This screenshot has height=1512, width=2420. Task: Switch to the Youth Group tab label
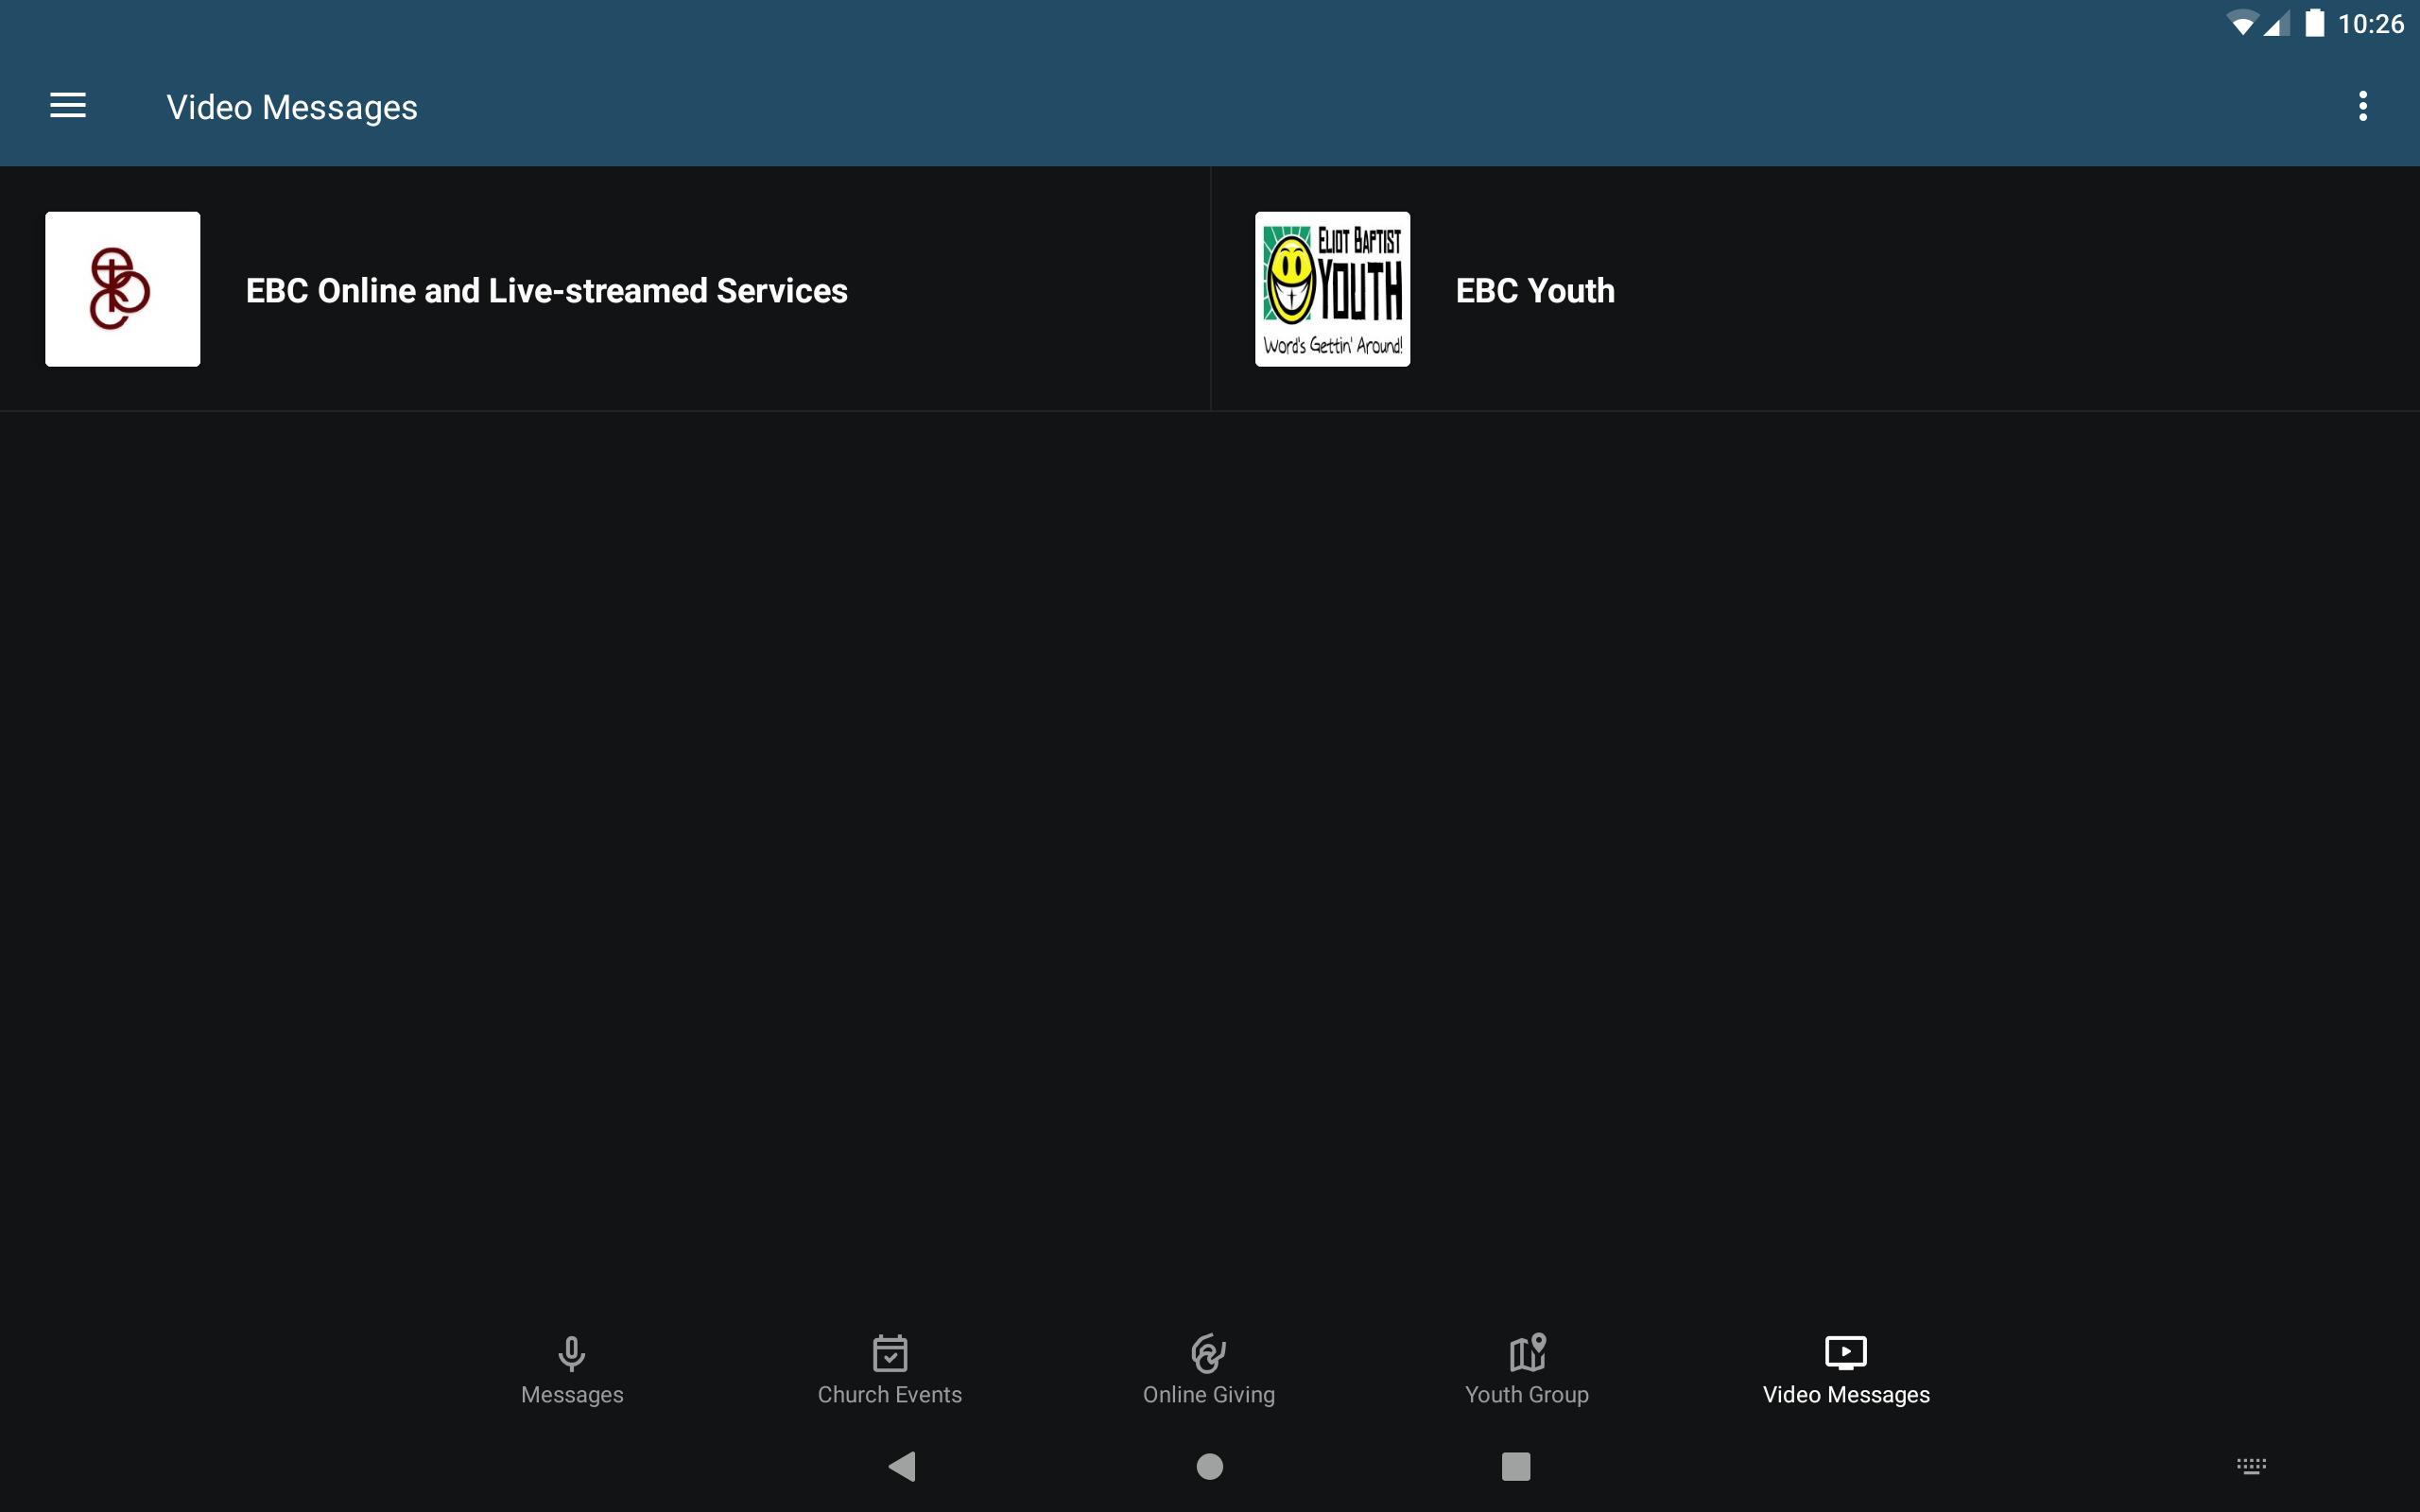[x=1527, y=1394]
